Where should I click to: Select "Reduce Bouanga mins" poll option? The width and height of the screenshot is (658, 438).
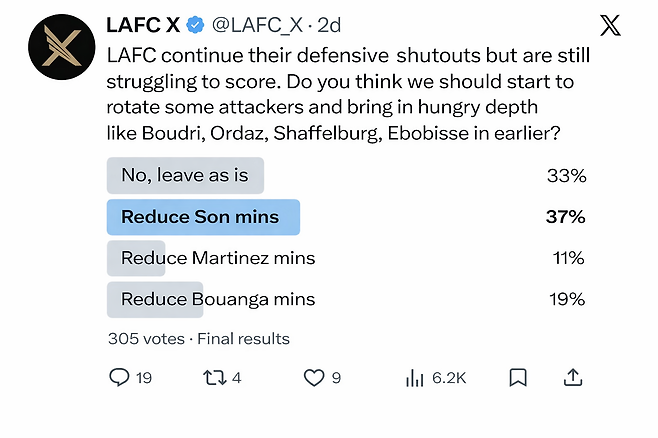point(218,298)
